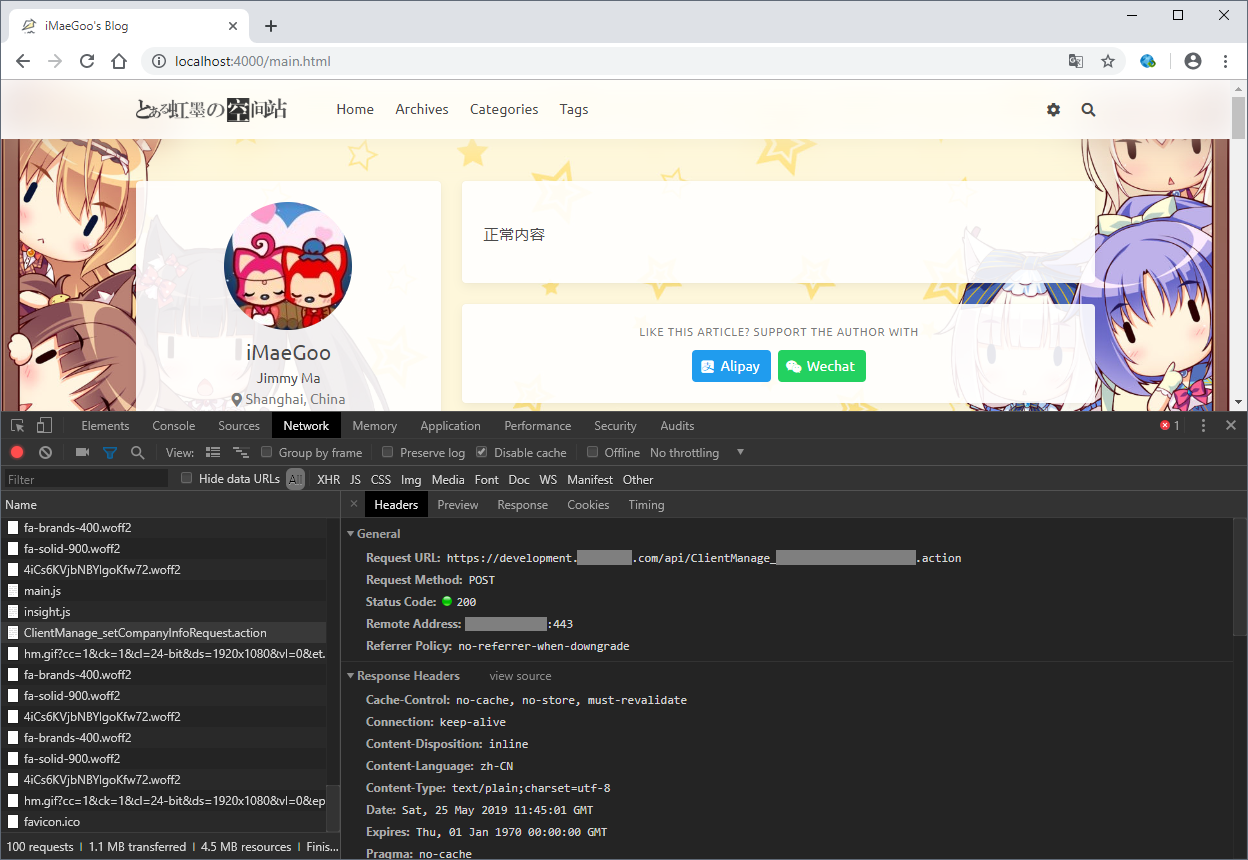Open blog settings gear icon
The height and width of the screenshot is (860, 1248).
pos(1053,110)
